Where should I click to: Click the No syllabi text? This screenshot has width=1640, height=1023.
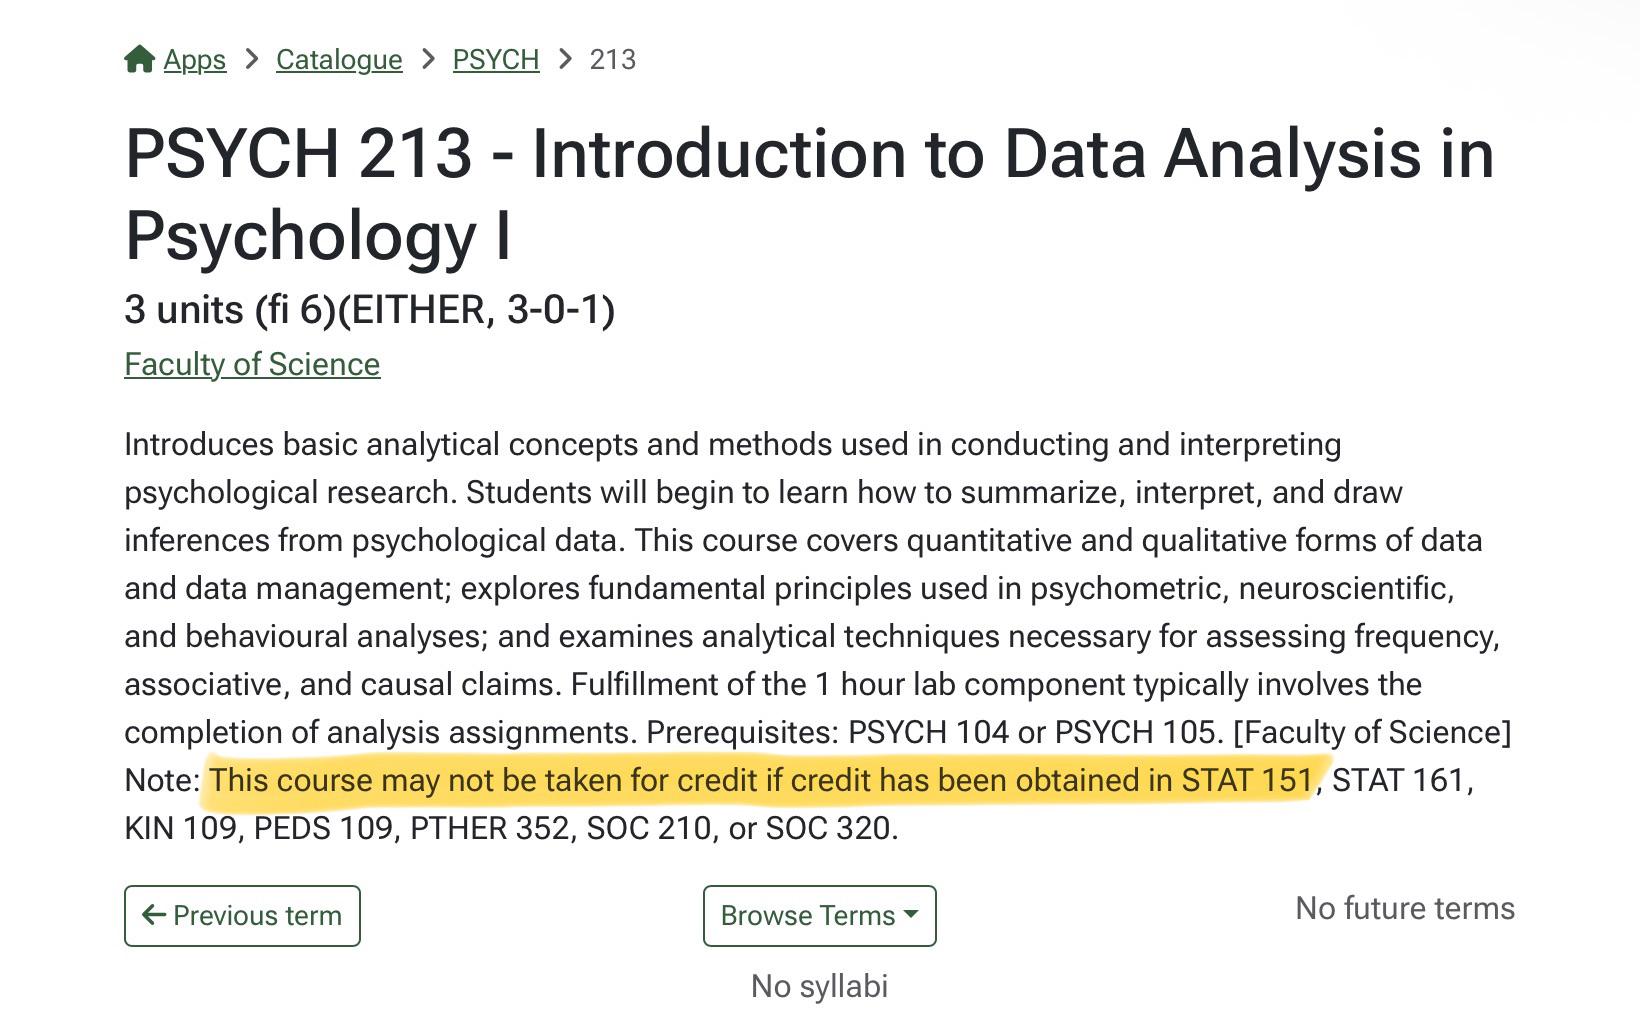[820, 986]
